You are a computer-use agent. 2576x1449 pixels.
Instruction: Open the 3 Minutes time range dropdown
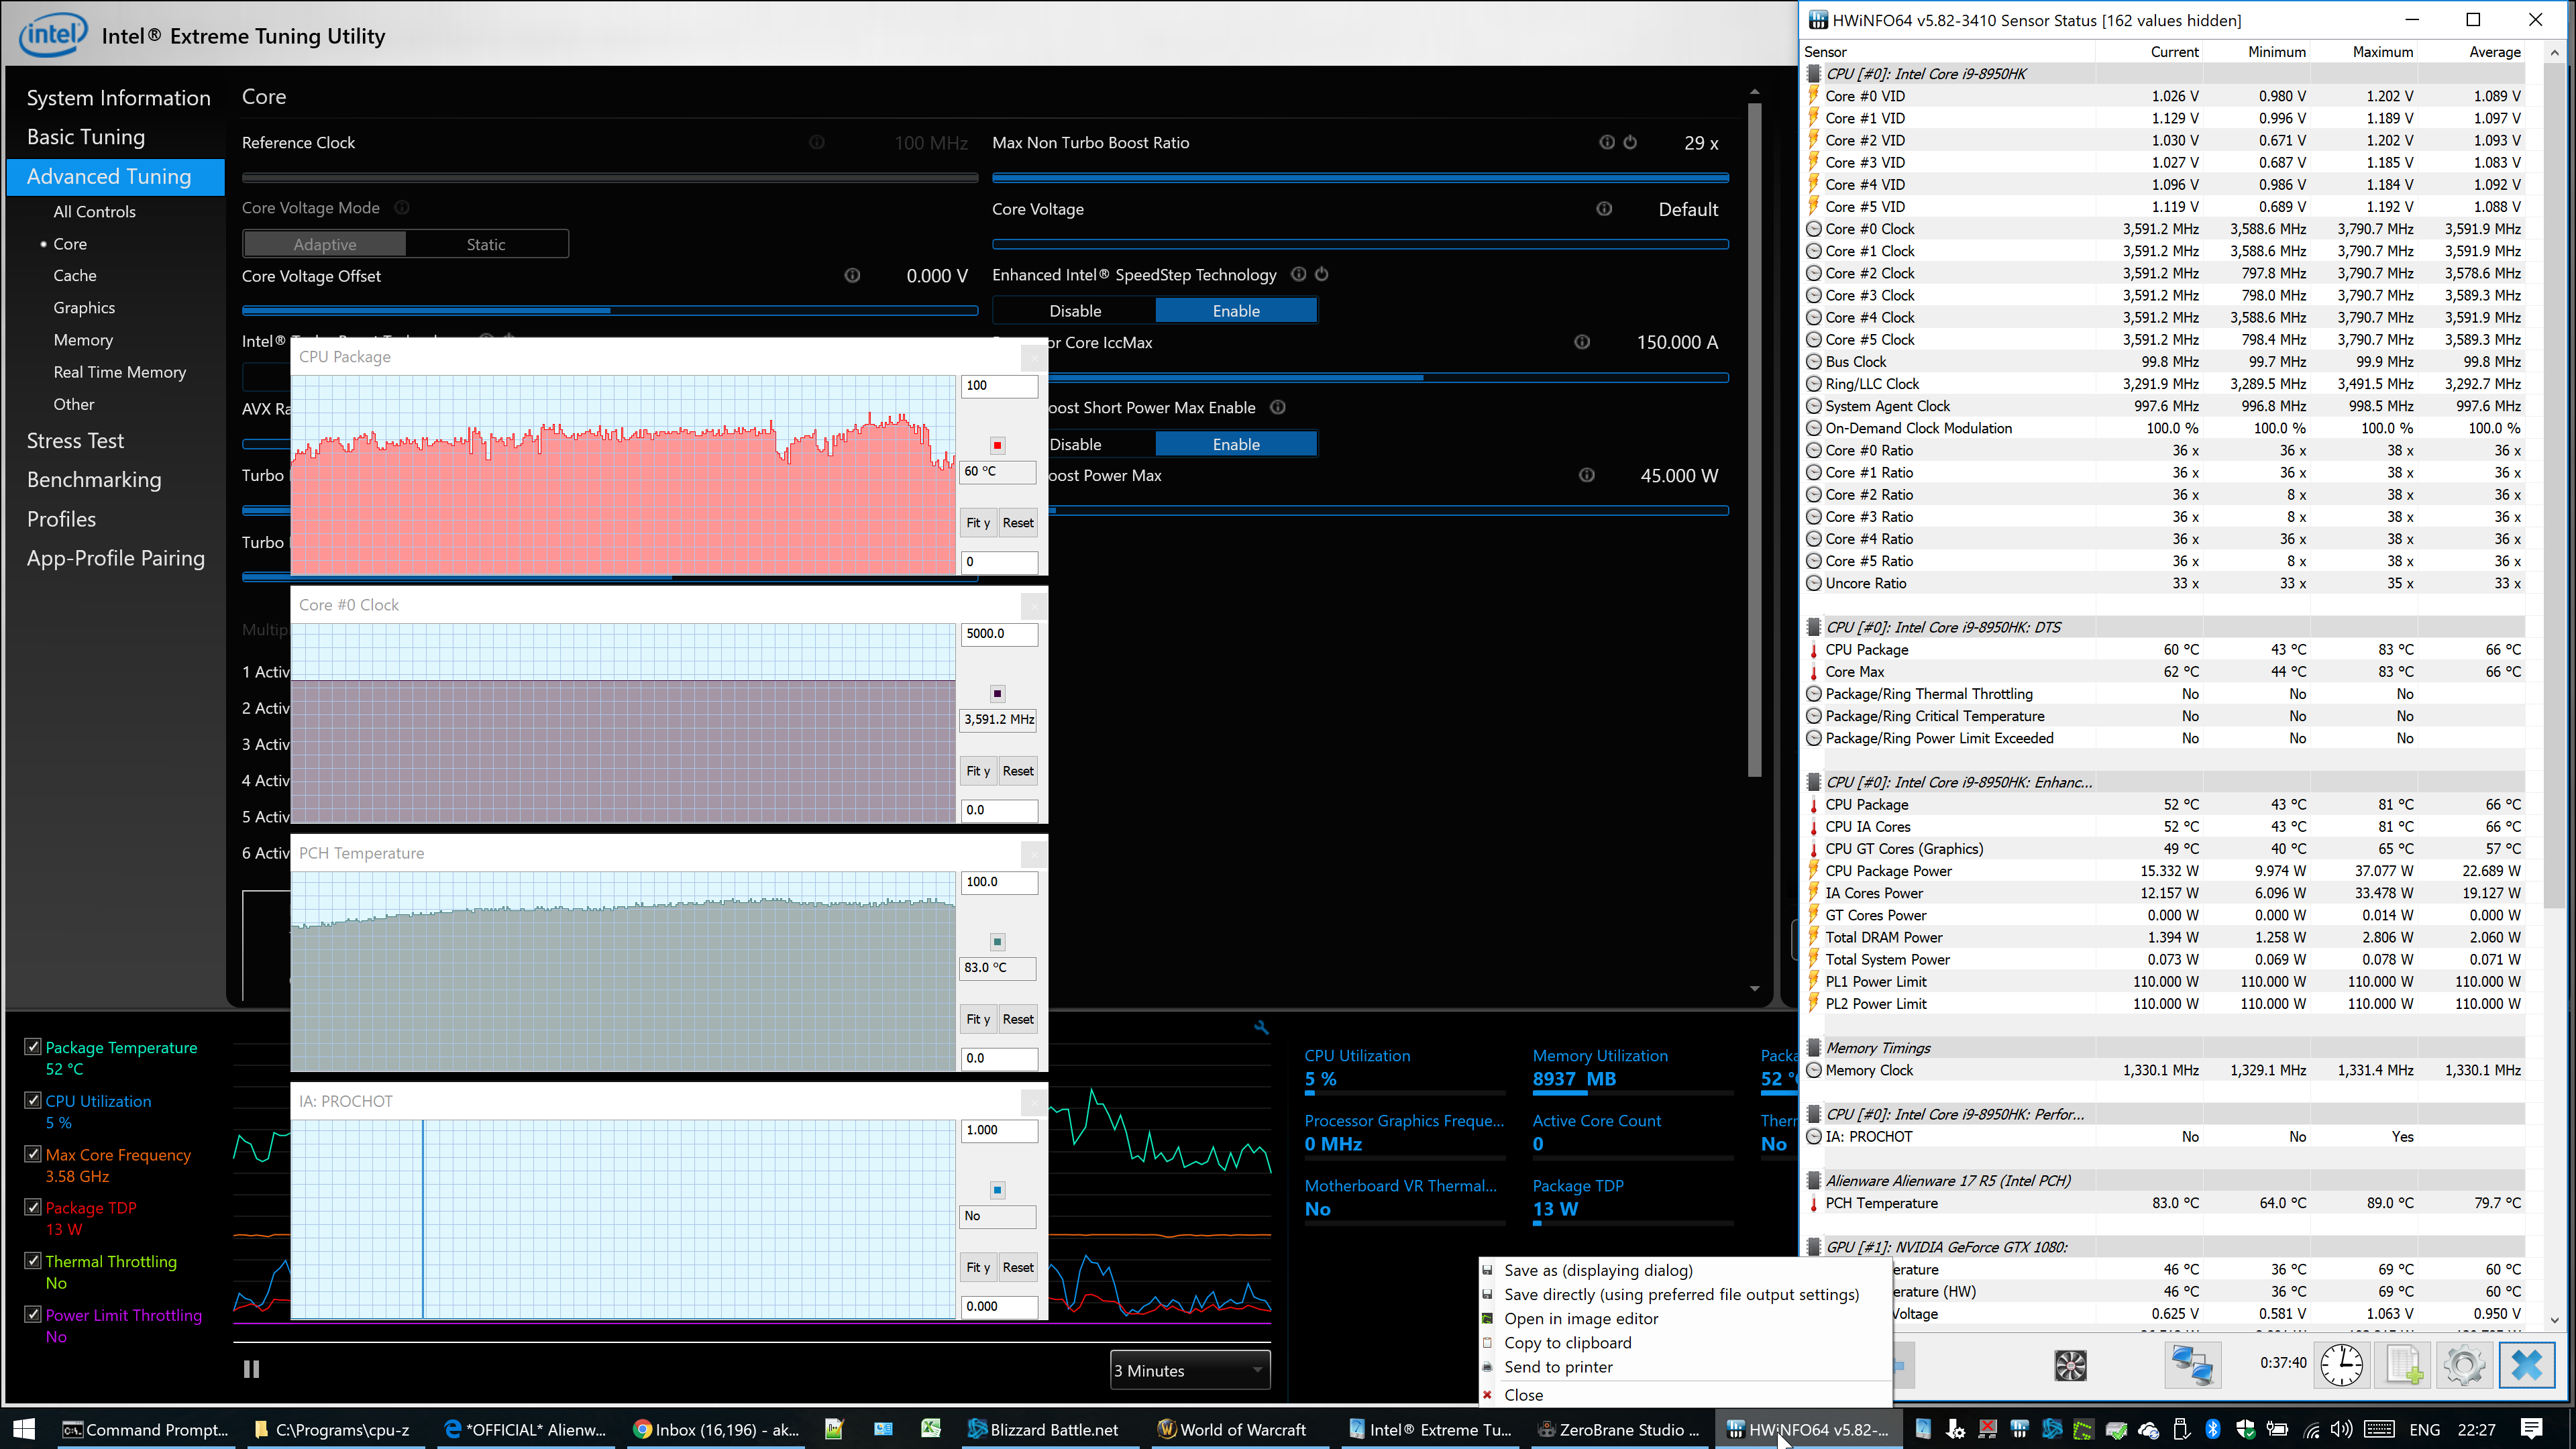(1190, 1370)
